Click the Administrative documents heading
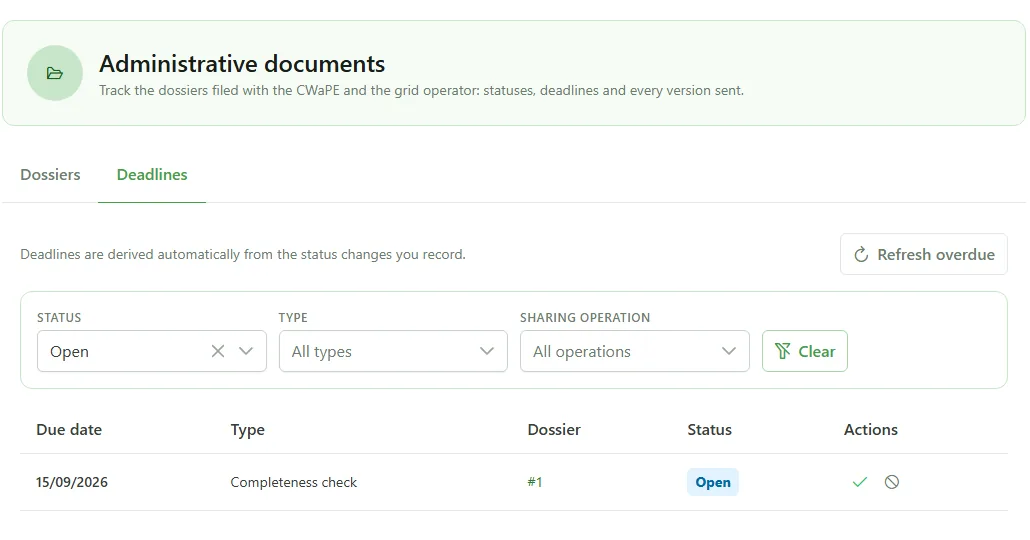 click(242, 64)
